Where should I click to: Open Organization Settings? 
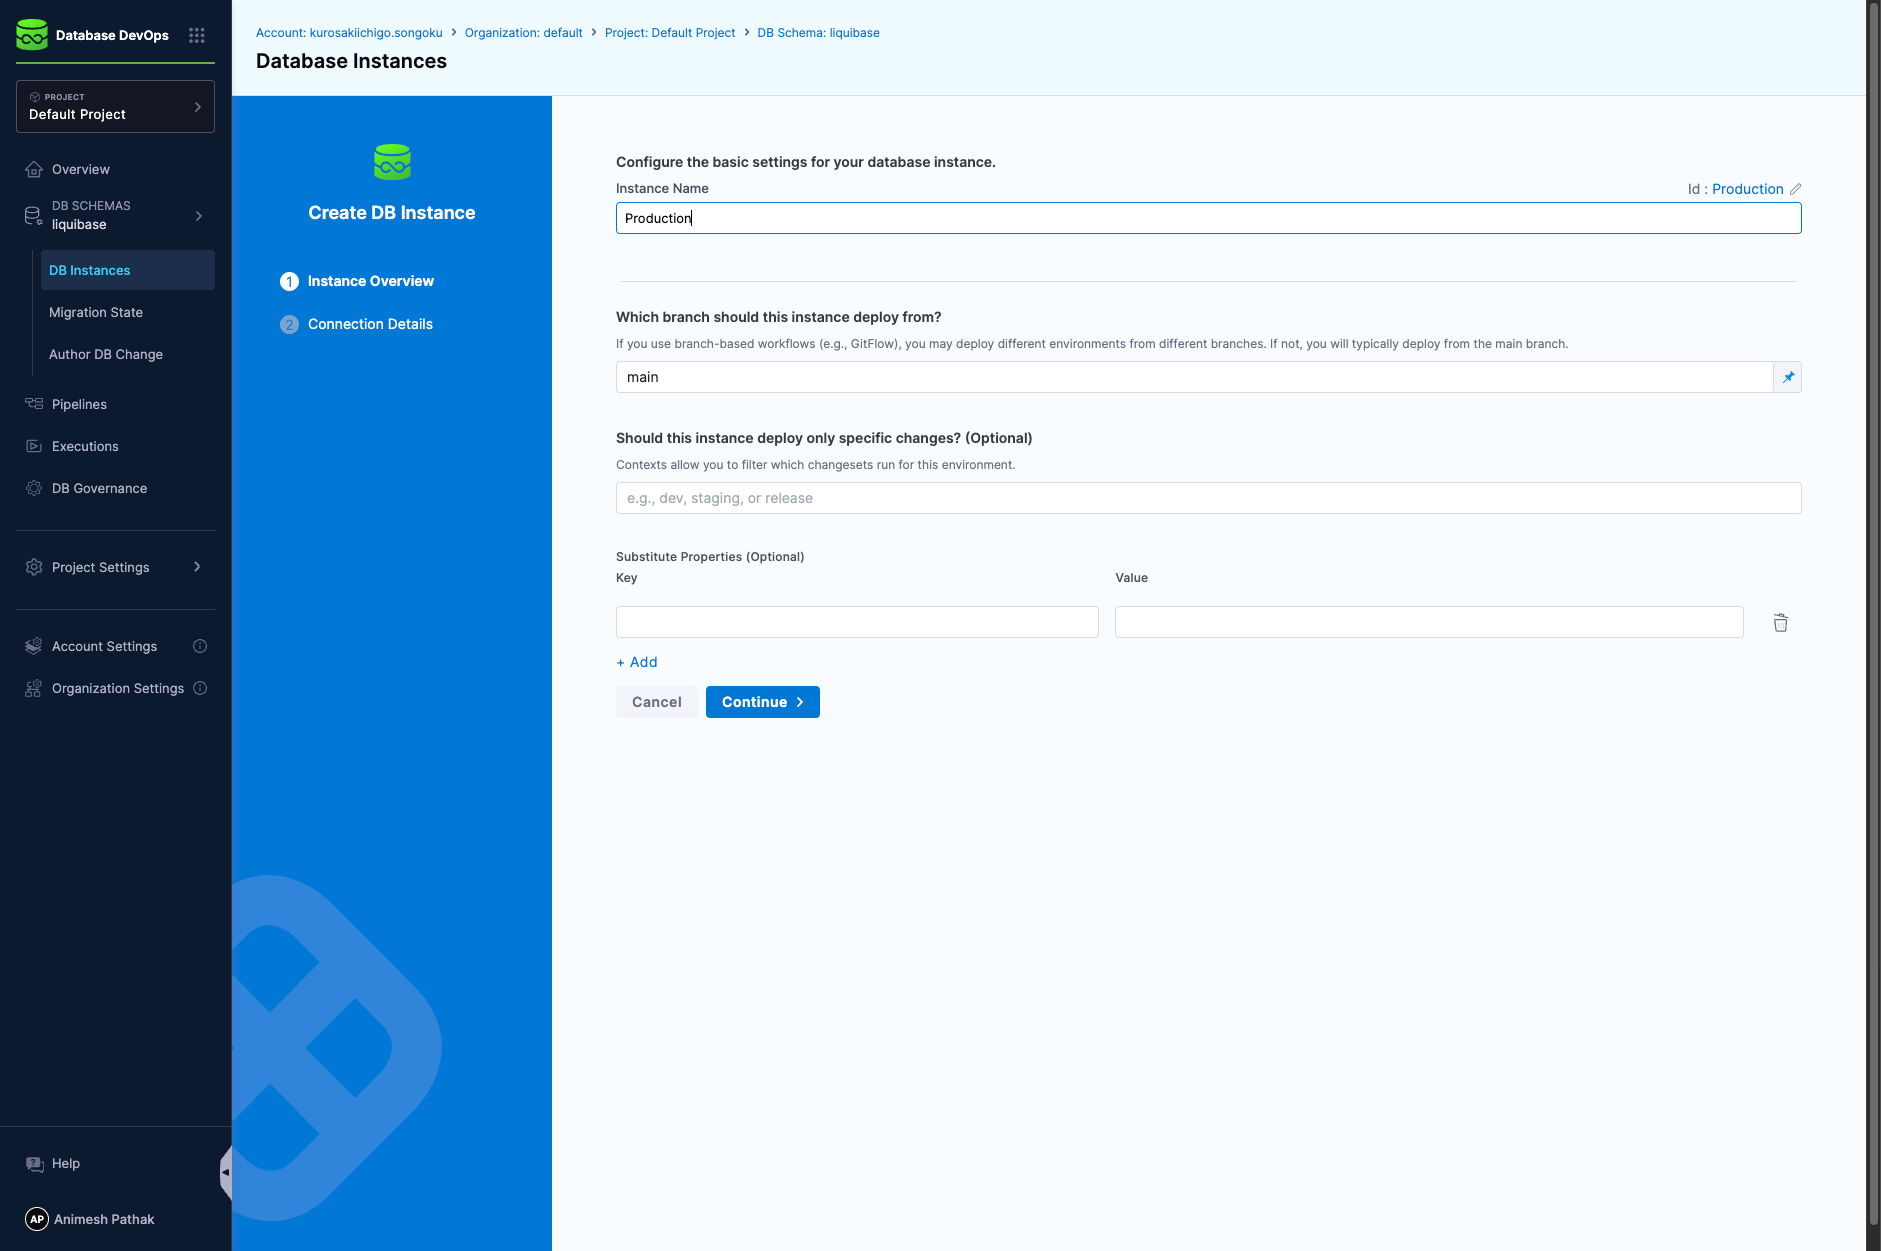[118, 688]
